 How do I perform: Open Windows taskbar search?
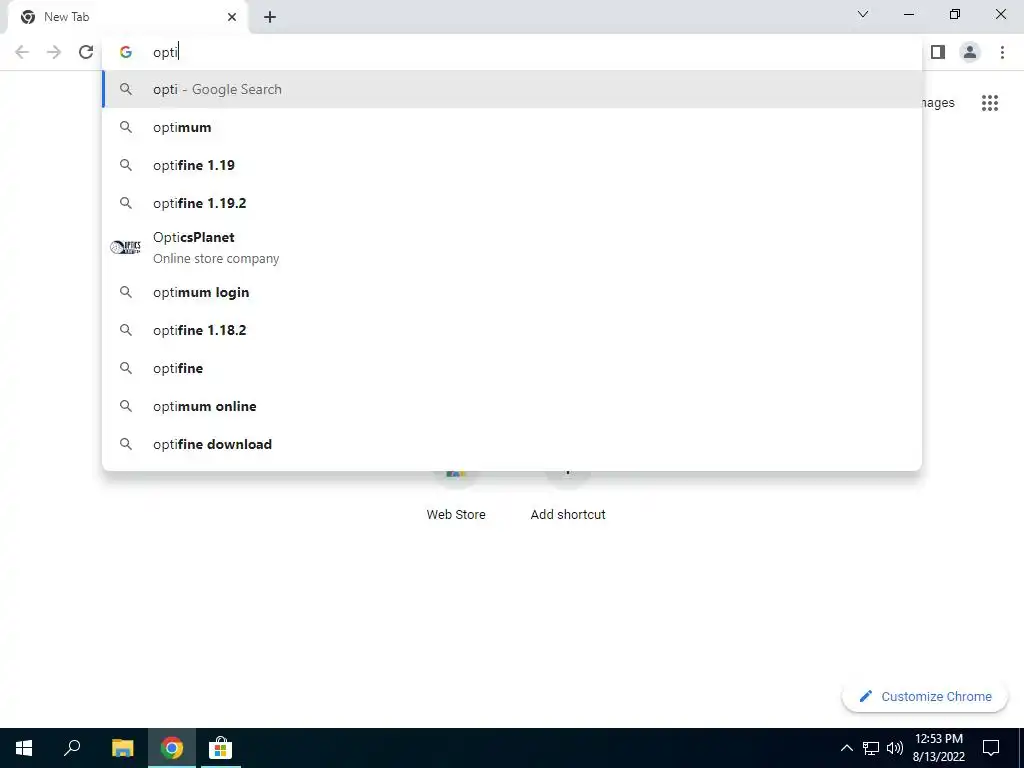[72, 748]
